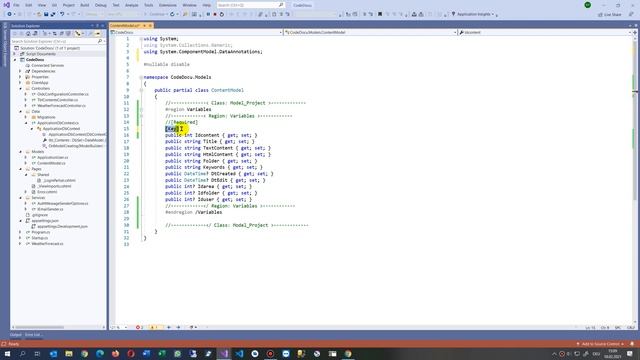Stop debugging with the red stop icon

(215, 14)
